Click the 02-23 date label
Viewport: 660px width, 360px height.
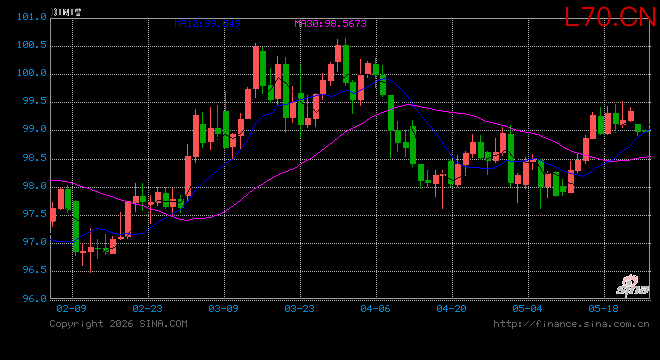(147, 309)
